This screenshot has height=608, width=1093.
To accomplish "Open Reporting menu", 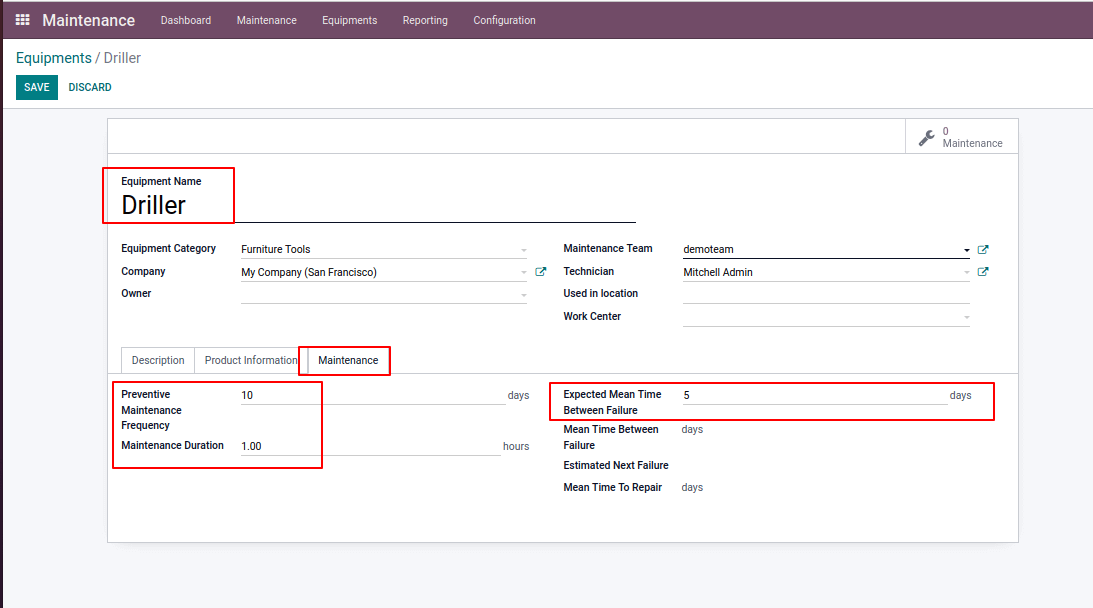I will (425, 20).
